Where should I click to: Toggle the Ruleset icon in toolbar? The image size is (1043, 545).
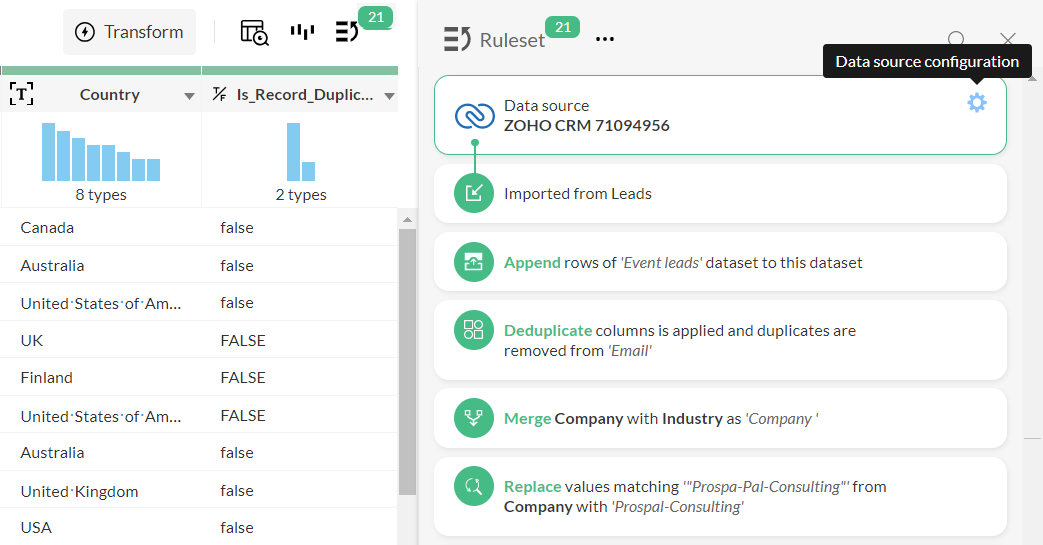[348, 32]
